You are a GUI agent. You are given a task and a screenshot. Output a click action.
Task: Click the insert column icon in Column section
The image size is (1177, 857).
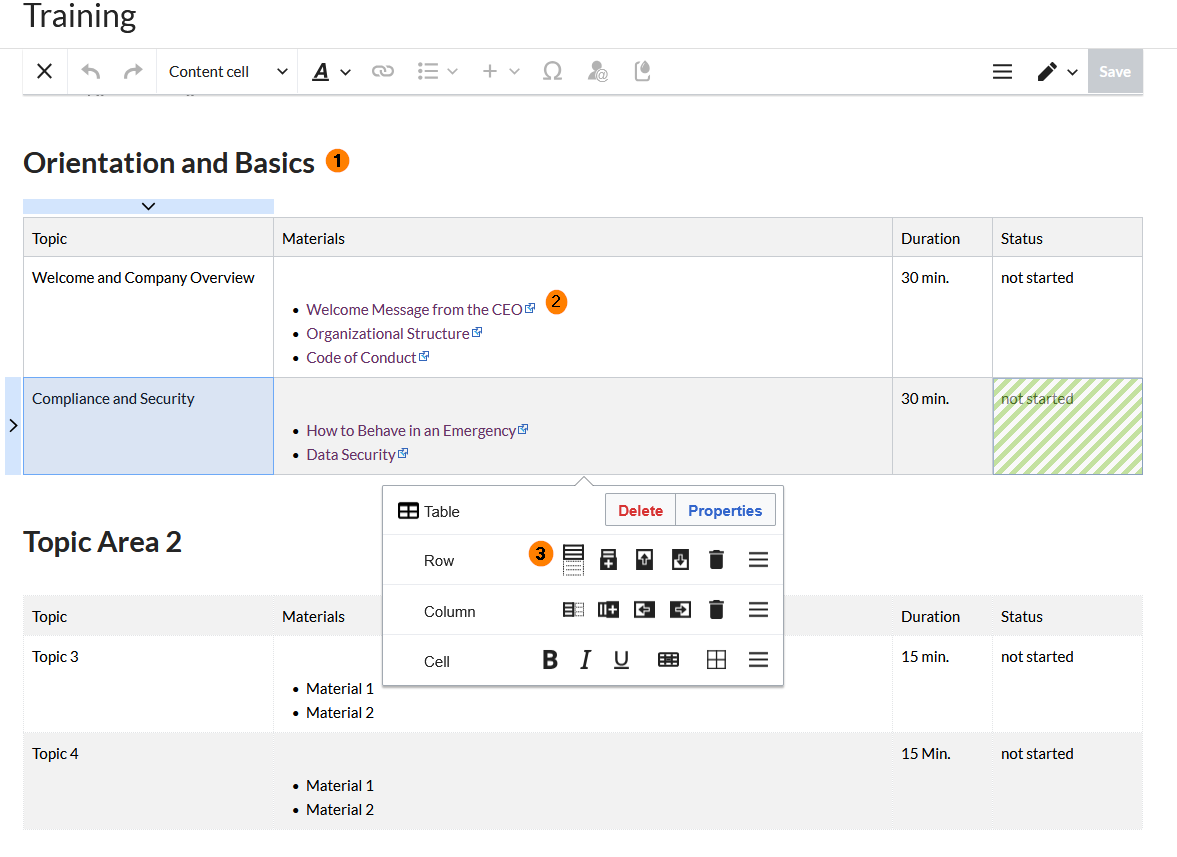[x=608, y=610]
